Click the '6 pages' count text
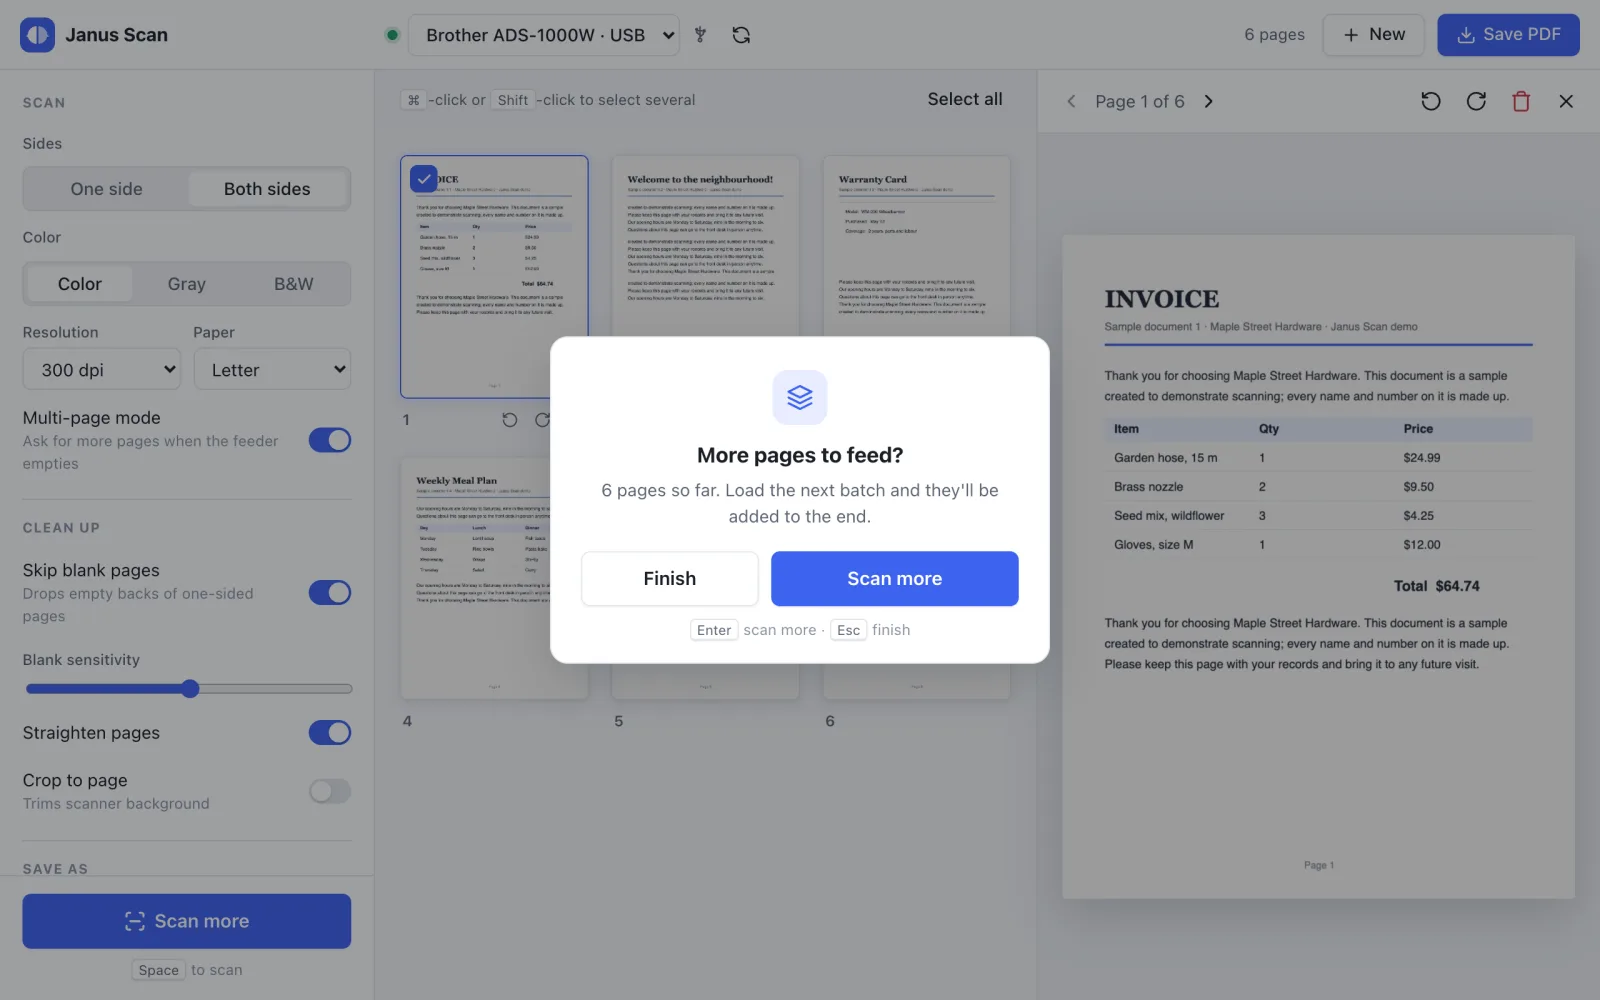1600x1000 pixels. coord(1274,35)
